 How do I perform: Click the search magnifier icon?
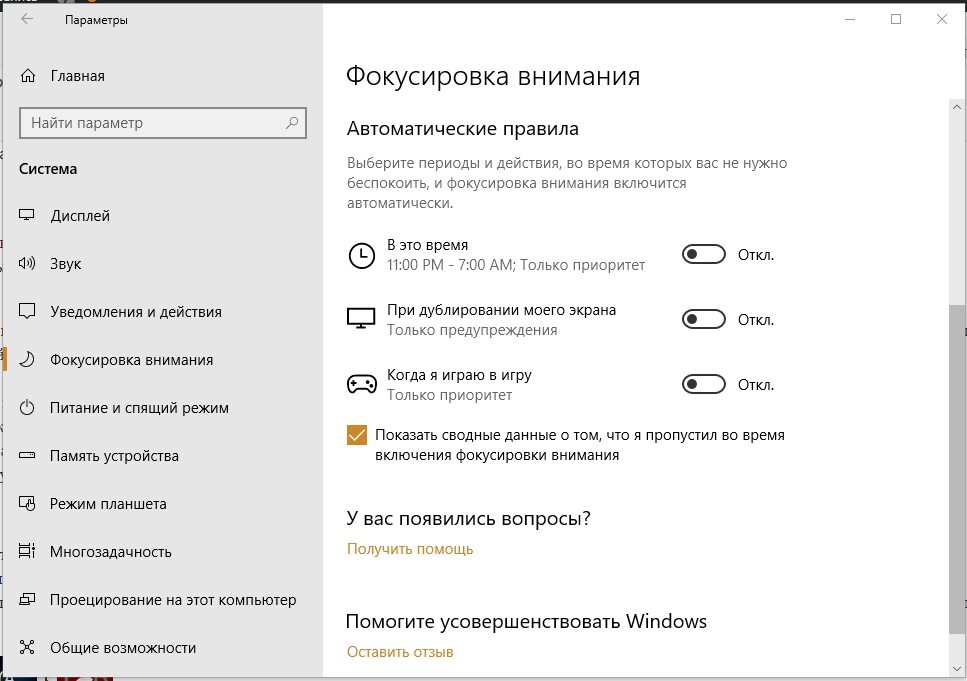[292, 123]
